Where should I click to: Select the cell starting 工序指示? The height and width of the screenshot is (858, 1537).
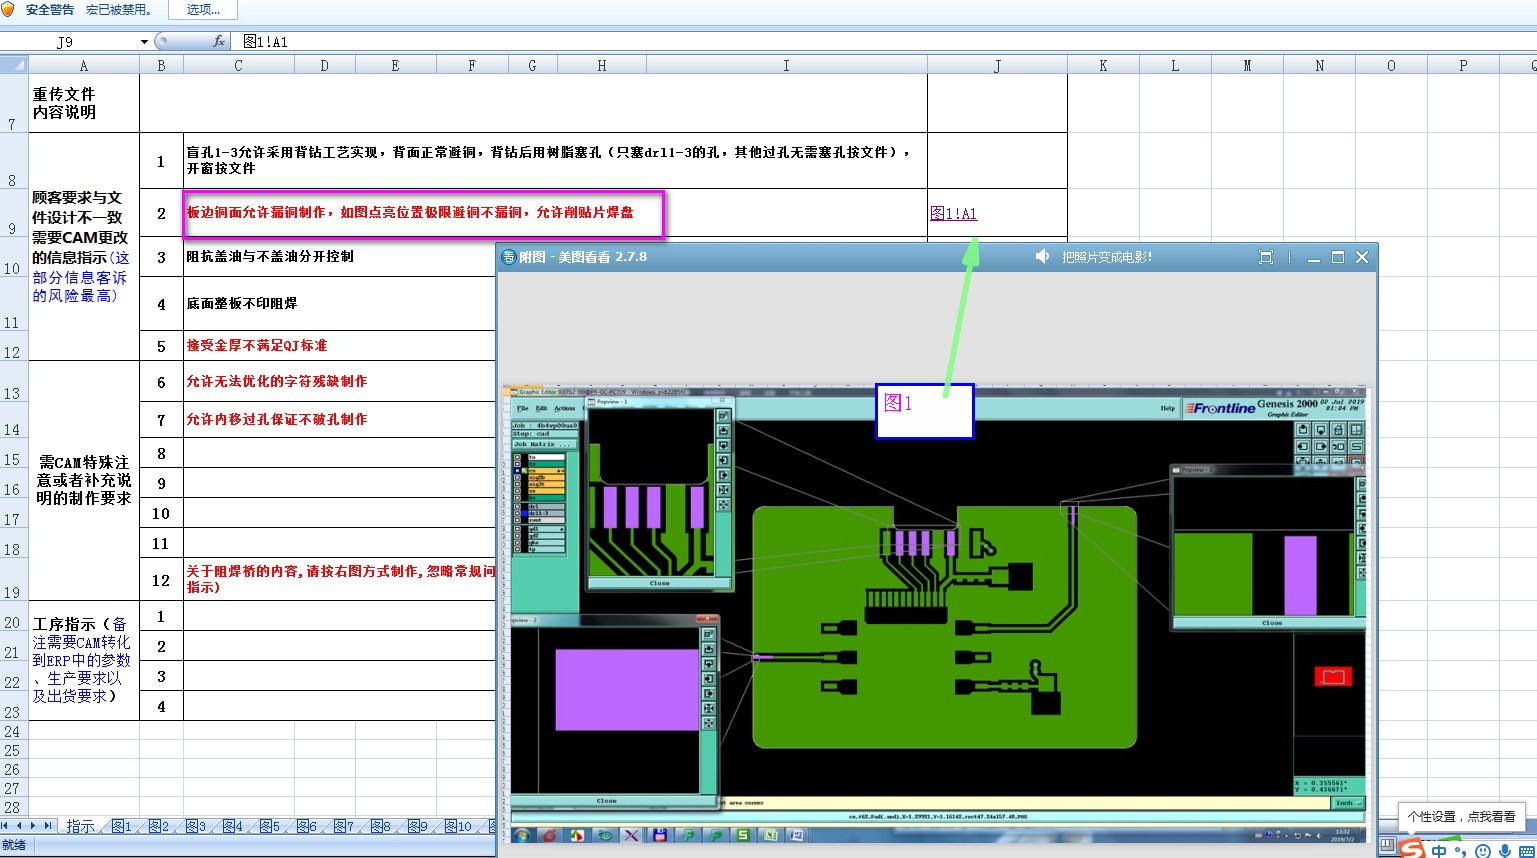tap(84, 660)
